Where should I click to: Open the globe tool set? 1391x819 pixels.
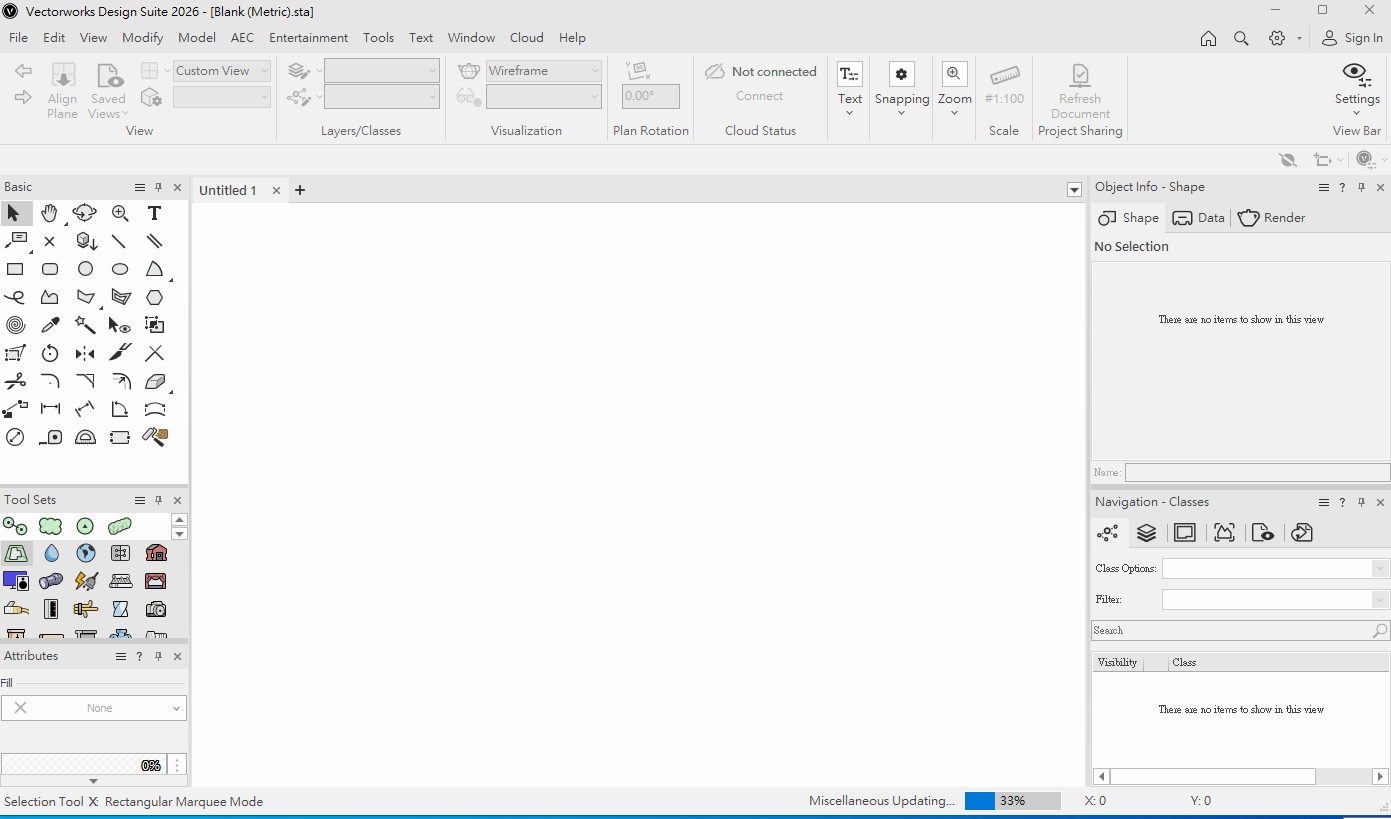coord(86,553)
